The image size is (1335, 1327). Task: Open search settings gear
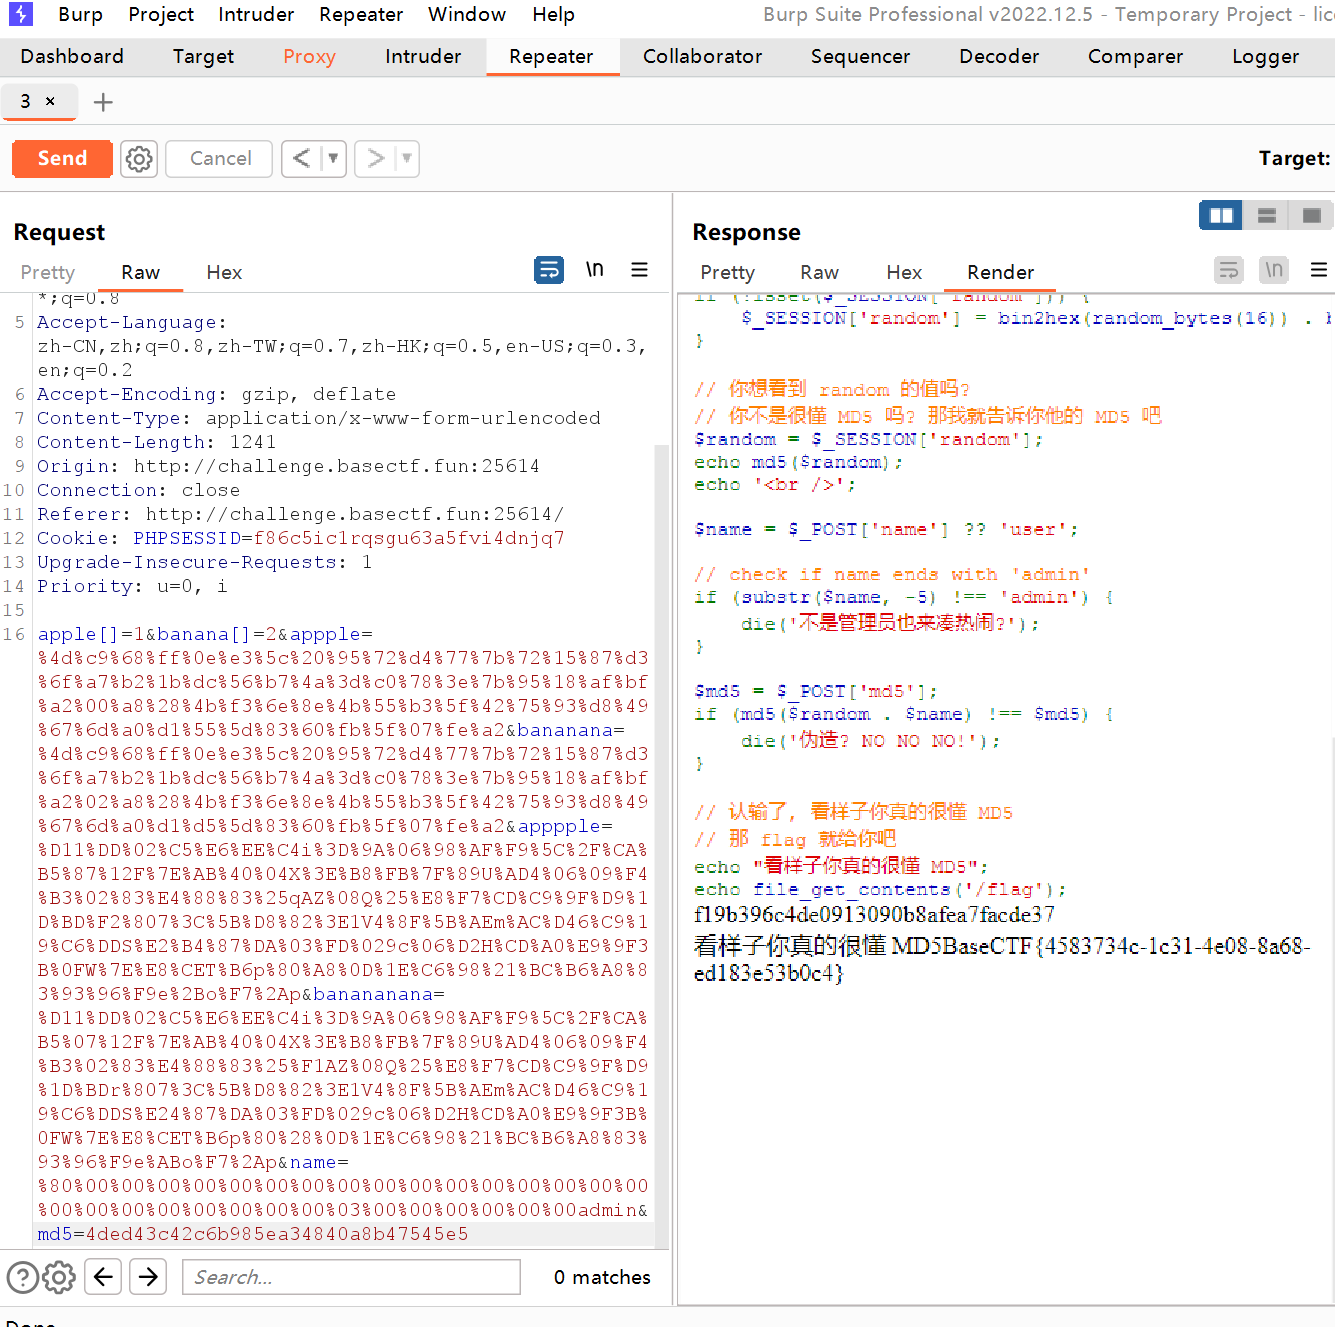pos(59,1277)
